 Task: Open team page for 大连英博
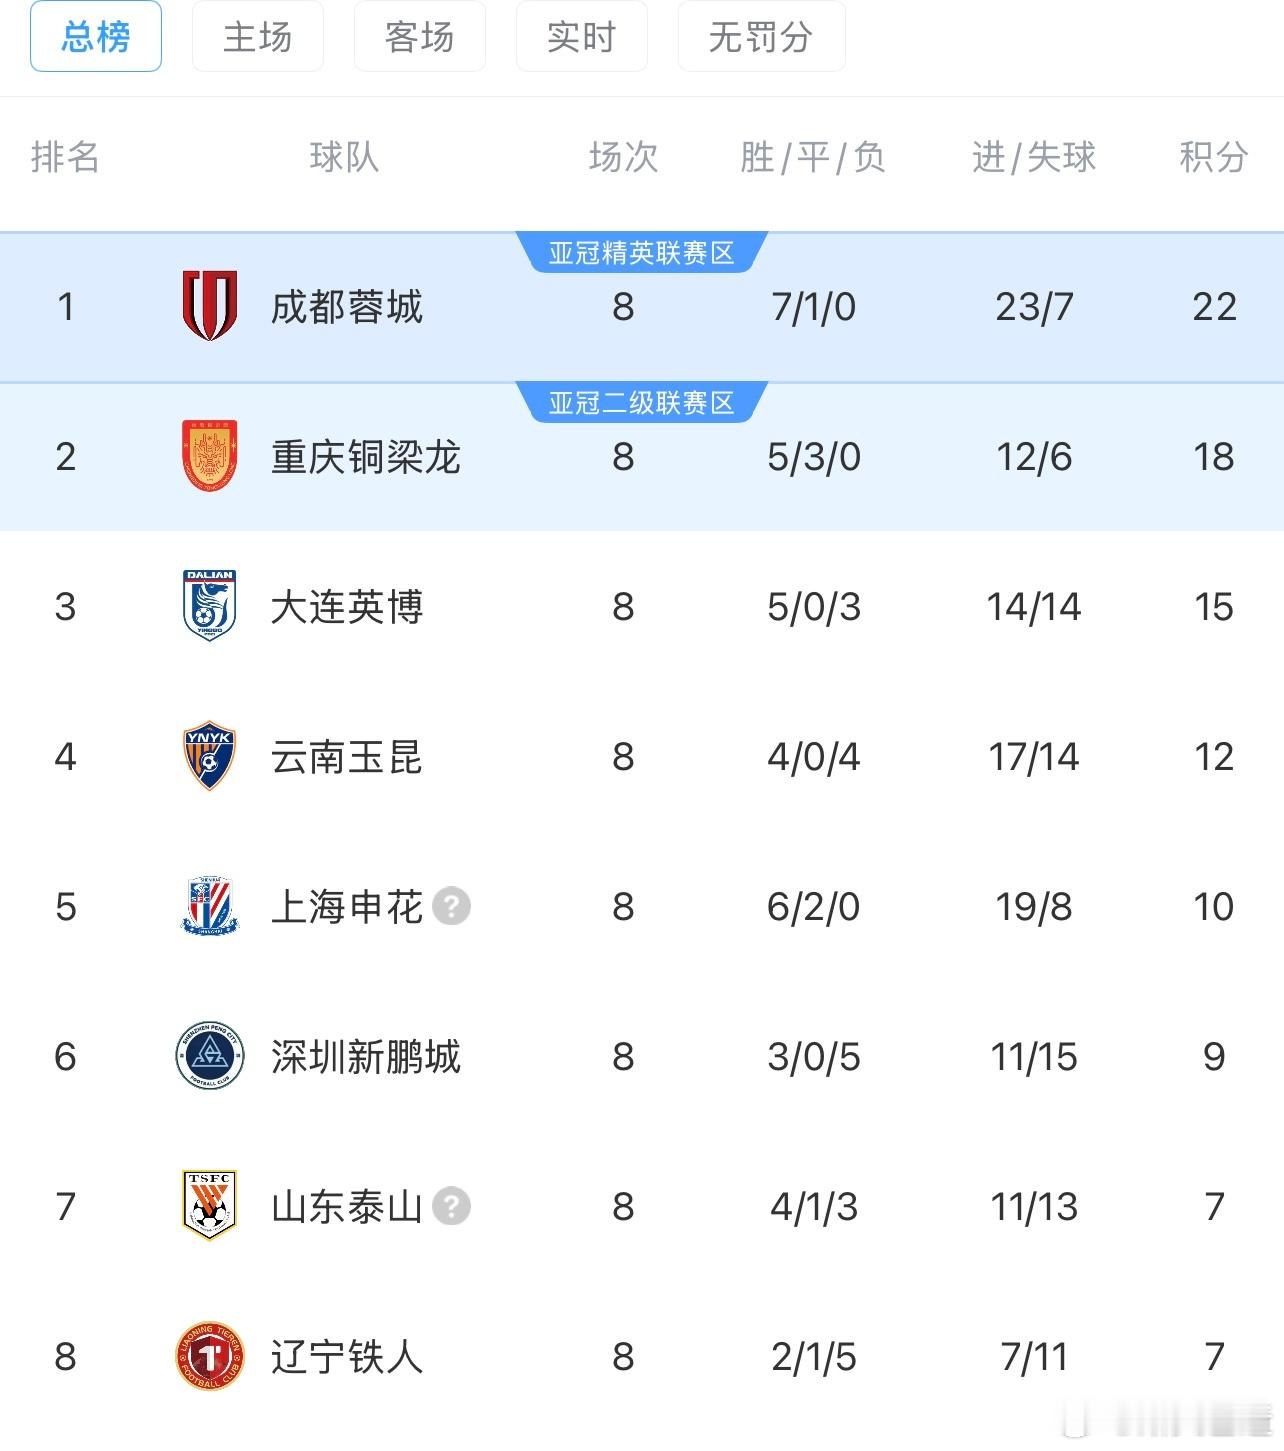click(346, 607)
